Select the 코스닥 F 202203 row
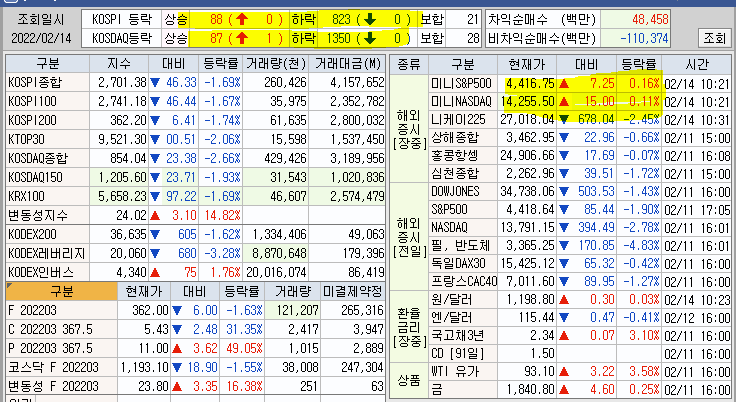This screenshot has height=402, width=736. (x=196, y=367)
